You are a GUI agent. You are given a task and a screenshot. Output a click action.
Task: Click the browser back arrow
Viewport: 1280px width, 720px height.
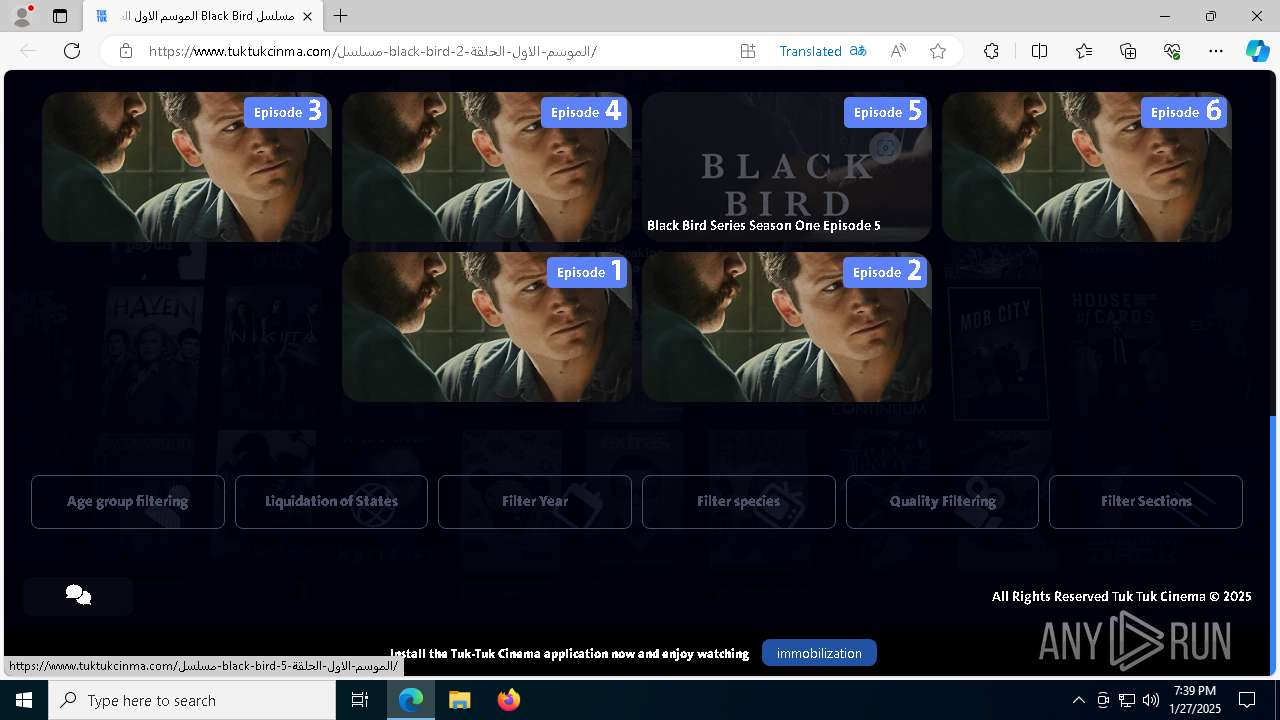pyautogui.click(x=28, y=51)
